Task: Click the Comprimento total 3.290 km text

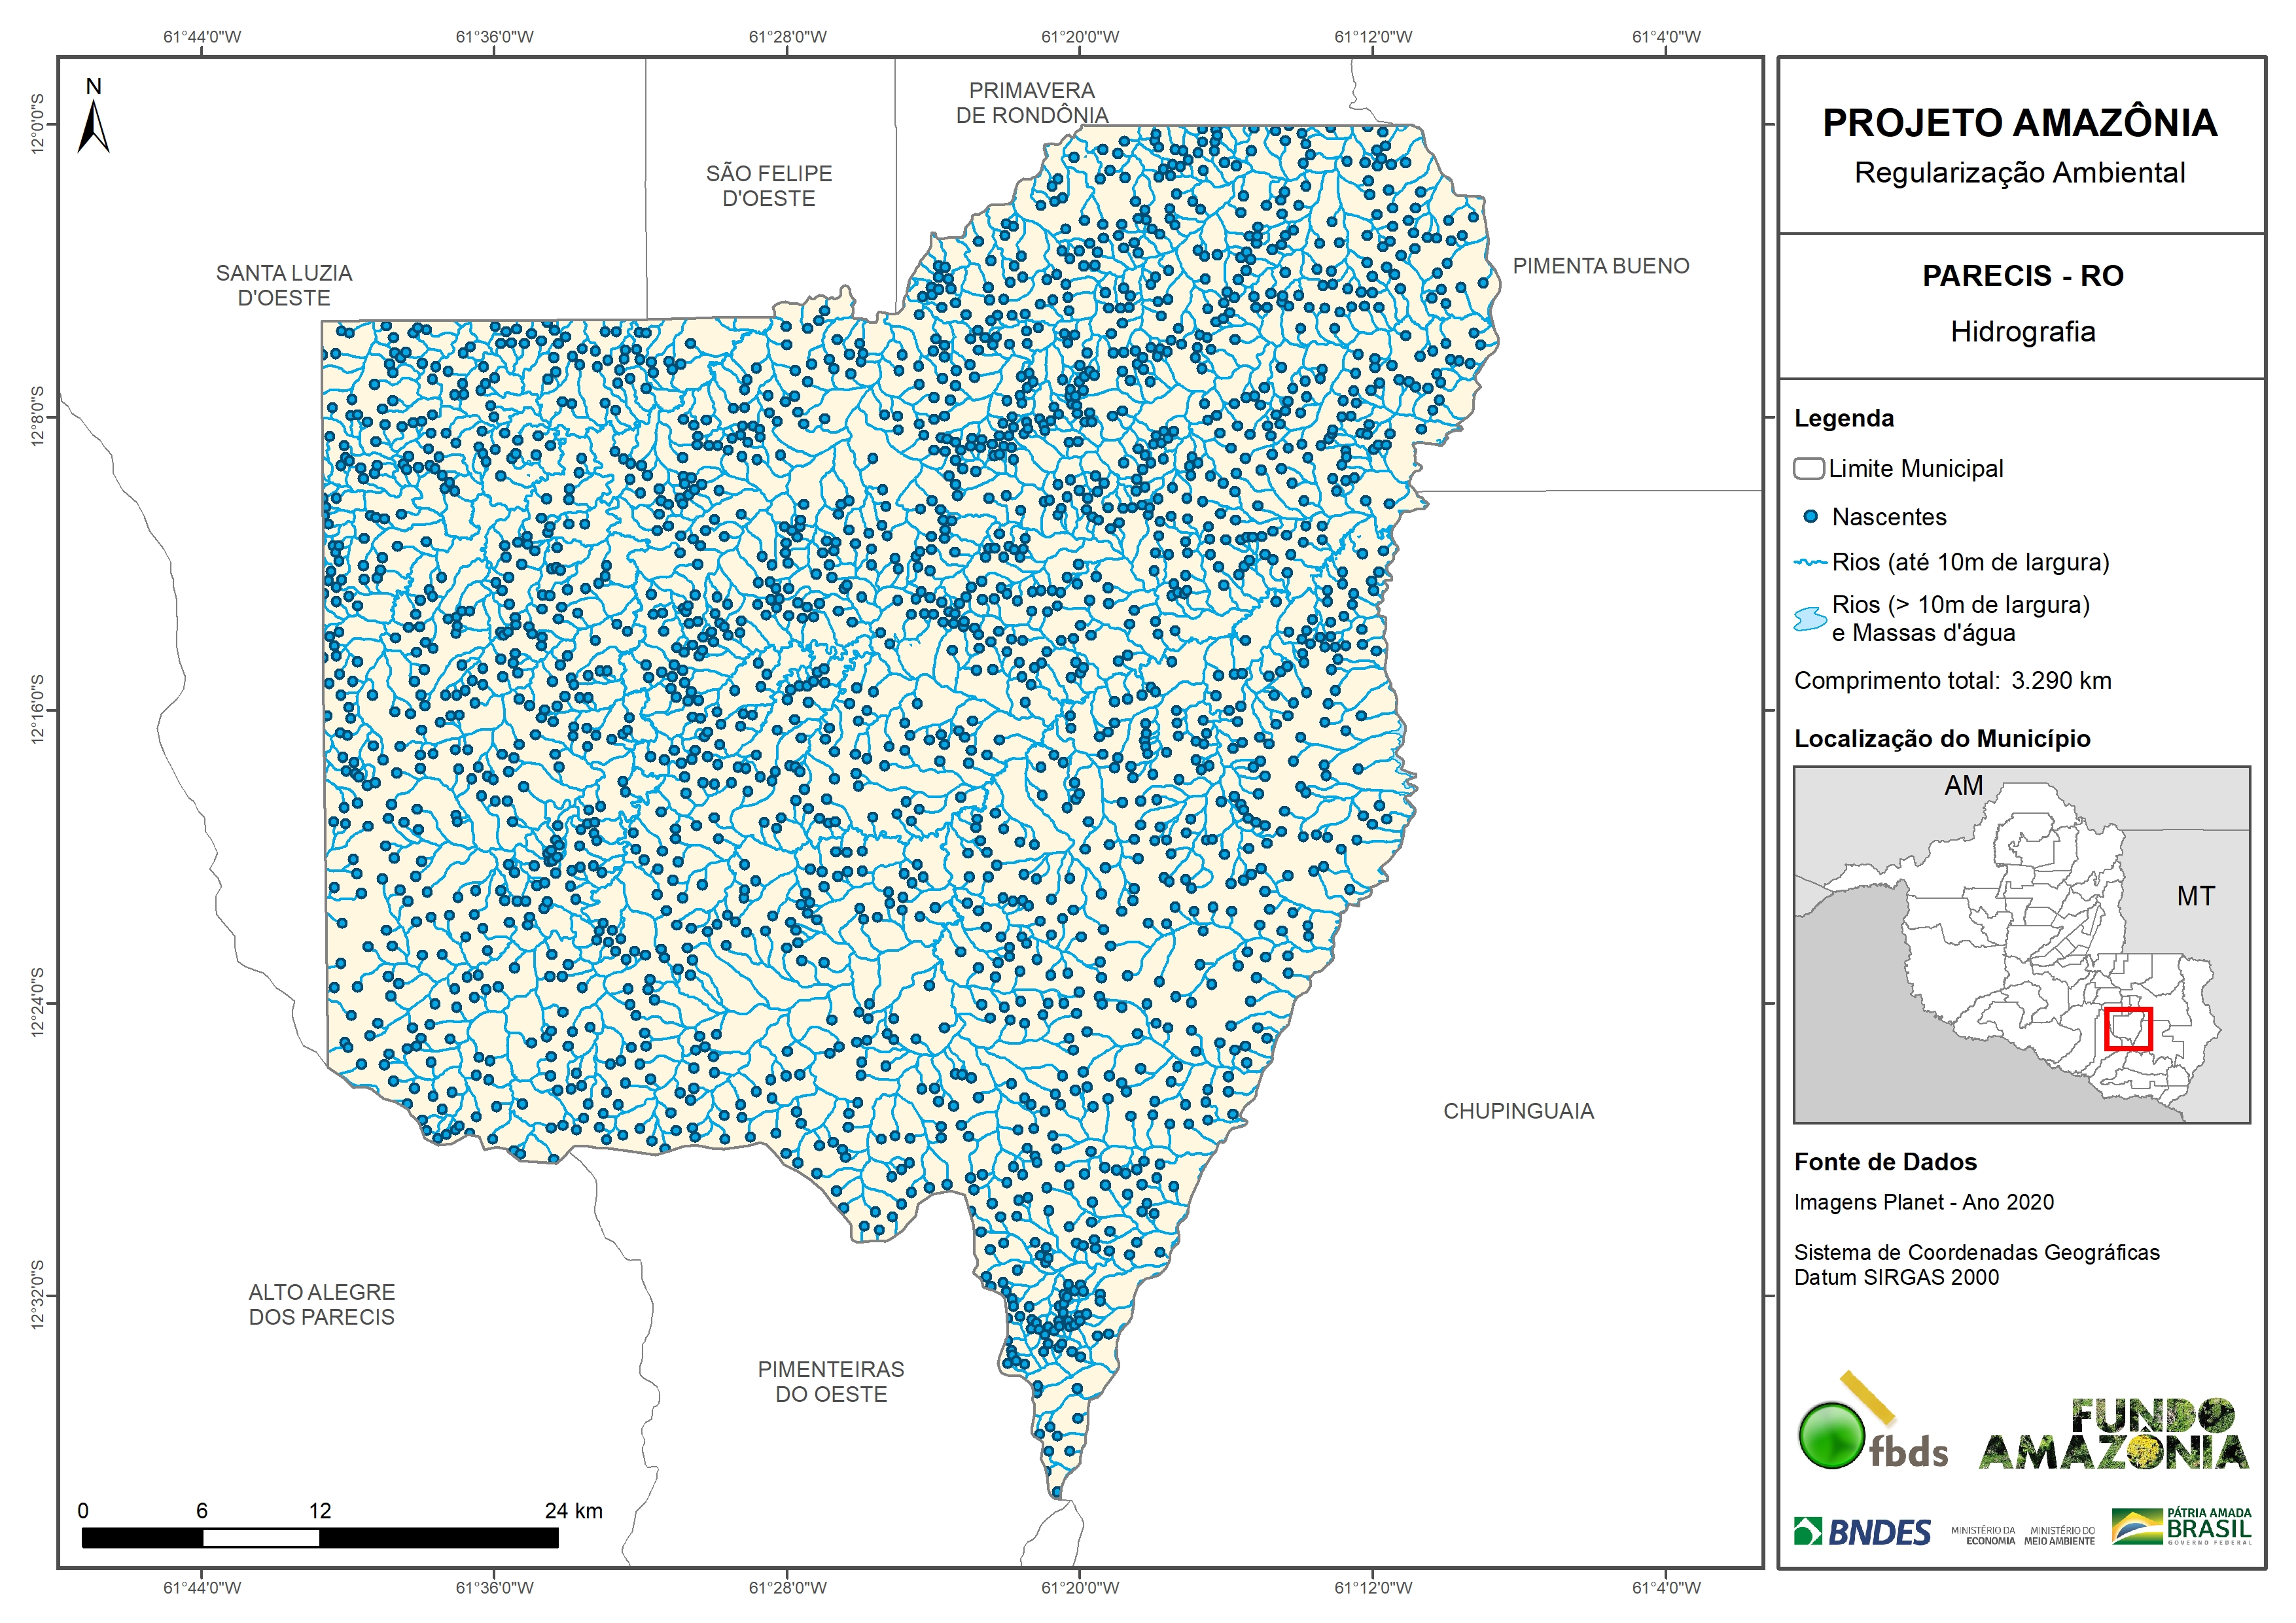Action: (1952, 681)
